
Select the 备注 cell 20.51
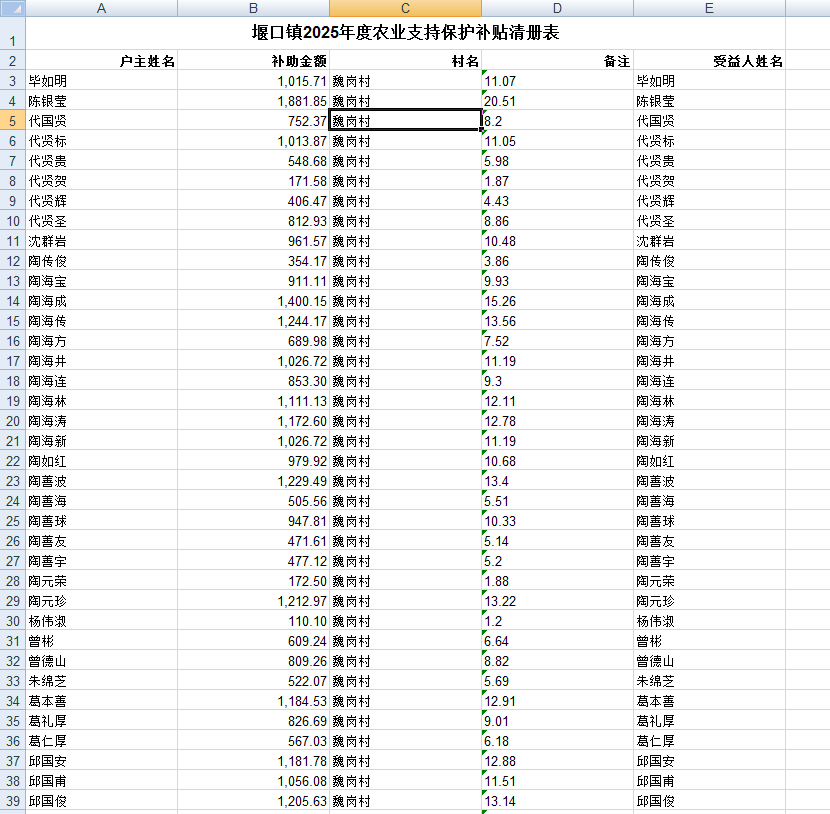557,101
